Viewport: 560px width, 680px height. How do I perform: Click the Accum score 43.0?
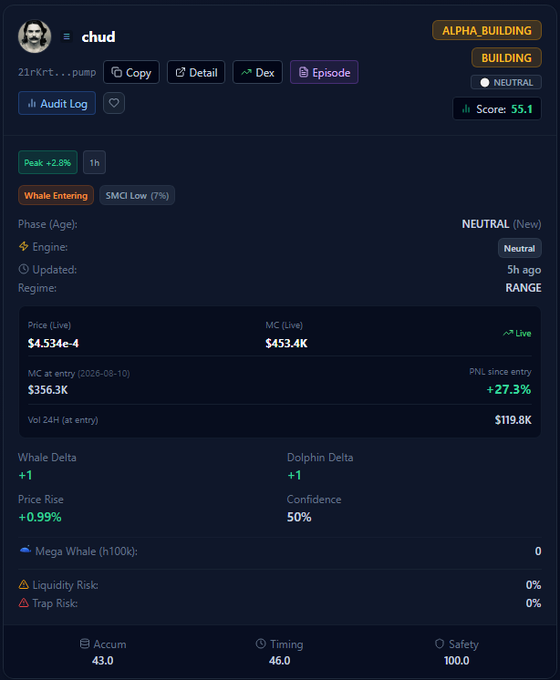pyautogui.click(x=103, y=660)
